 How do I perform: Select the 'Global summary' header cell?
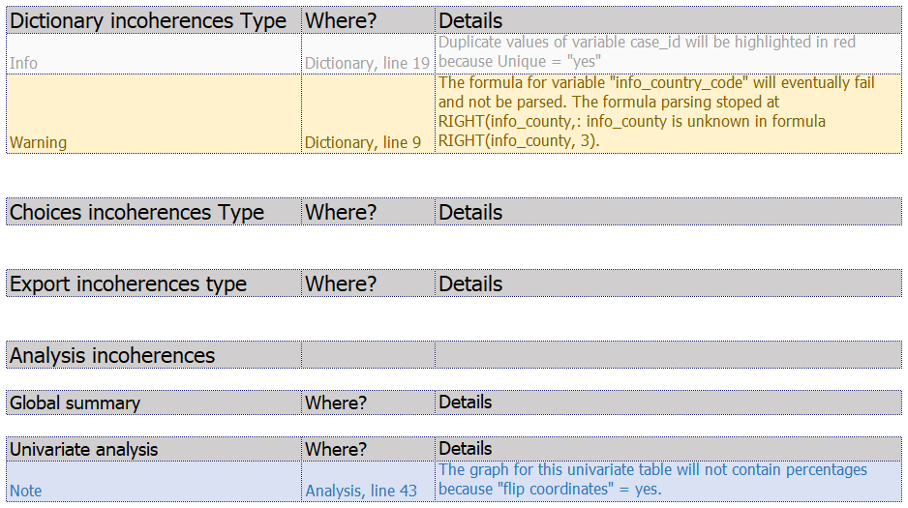(154, 403)
